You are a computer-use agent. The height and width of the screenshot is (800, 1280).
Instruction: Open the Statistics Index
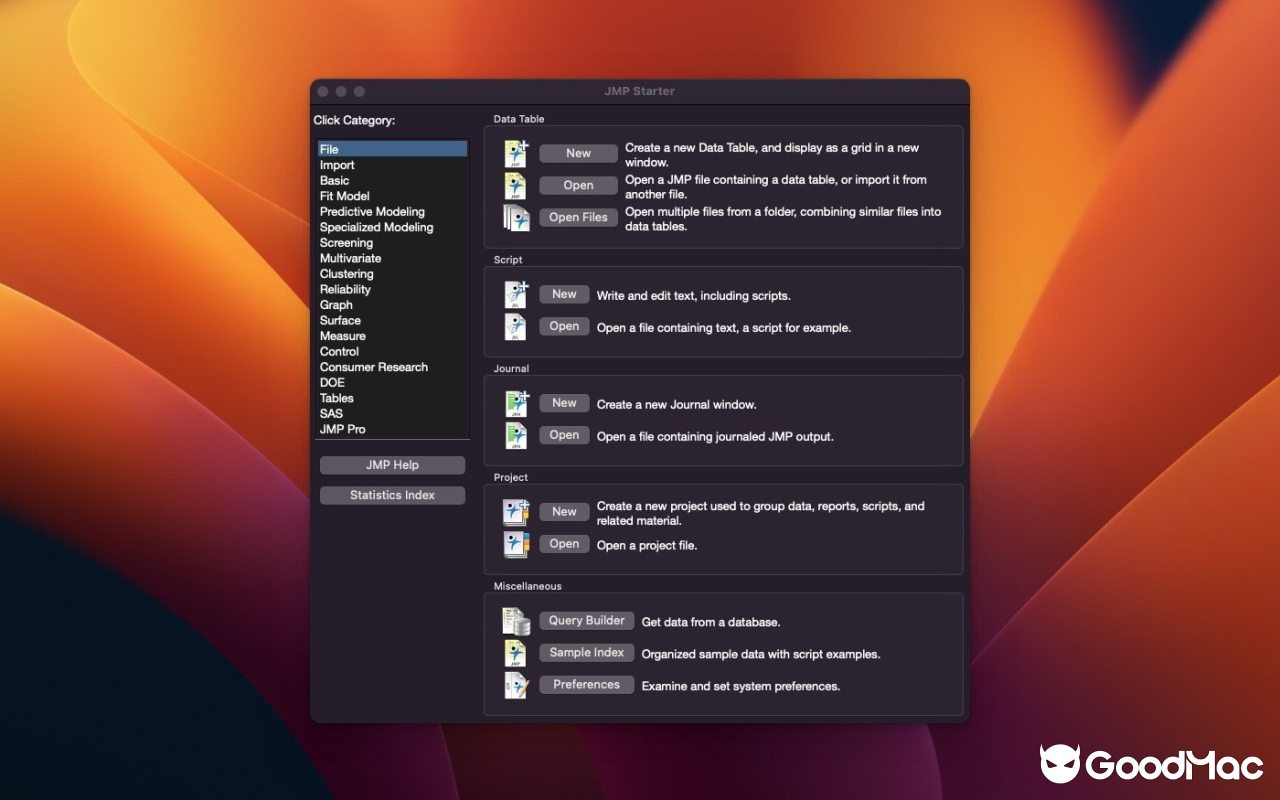coord(392,495)
